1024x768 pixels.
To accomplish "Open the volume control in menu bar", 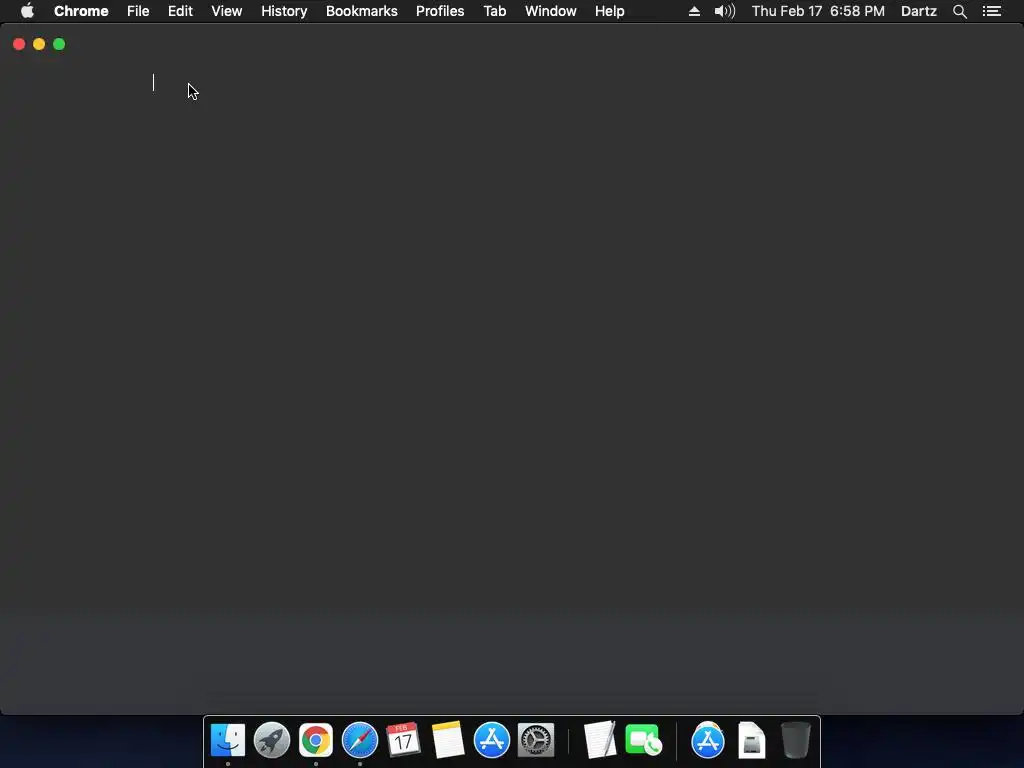I will pos(724,11).
